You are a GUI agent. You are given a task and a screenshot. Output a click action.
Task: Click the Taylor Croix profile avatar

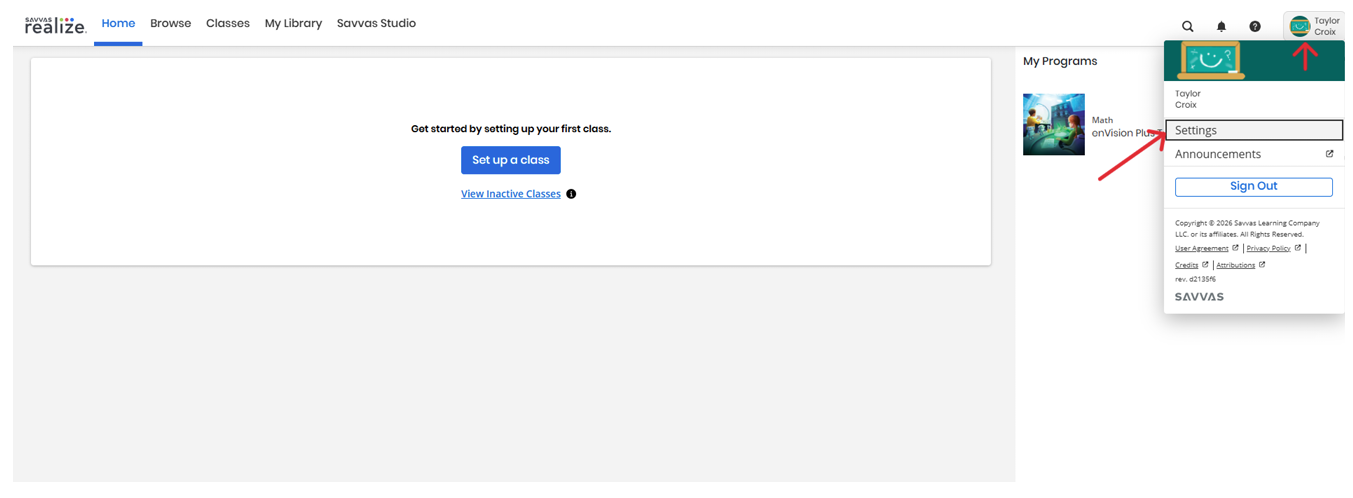1300,27
